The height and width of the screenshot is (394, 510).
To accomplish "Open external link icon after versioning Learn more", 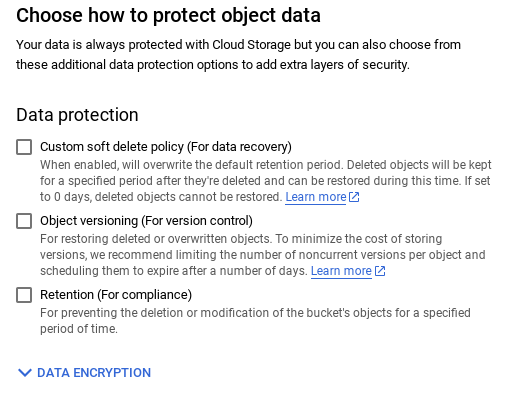I will (x=380, y=271).
